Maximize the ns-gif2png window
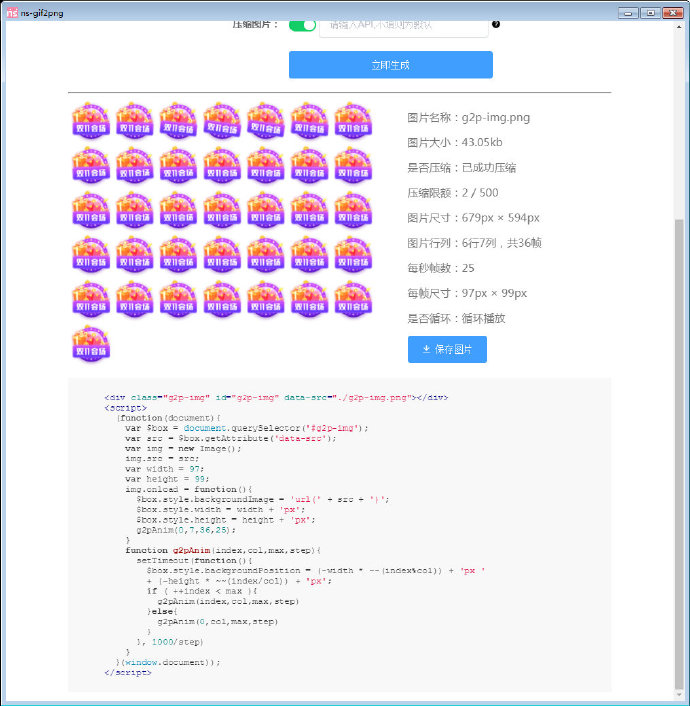This screenshot has height=706, width=690. click(650, 13)
